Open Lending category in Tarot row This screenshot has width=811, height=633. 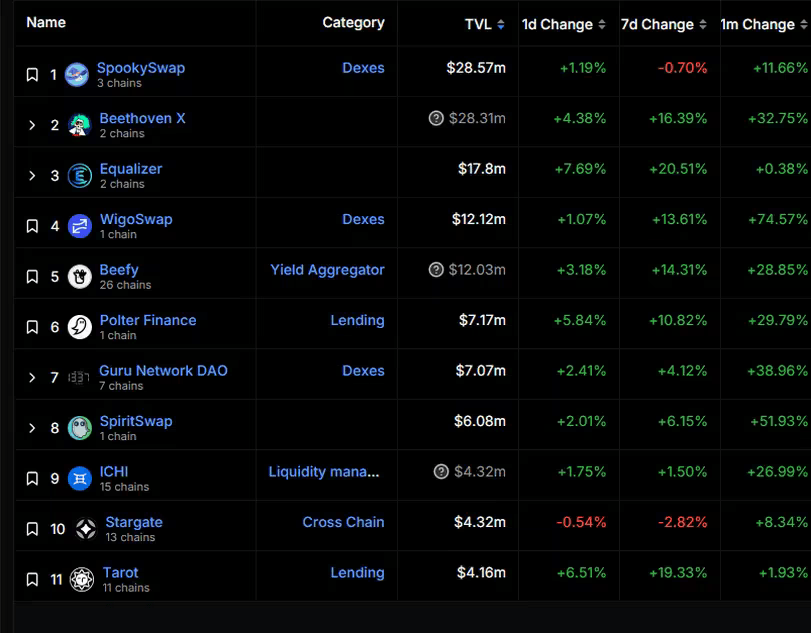point(357,573)
